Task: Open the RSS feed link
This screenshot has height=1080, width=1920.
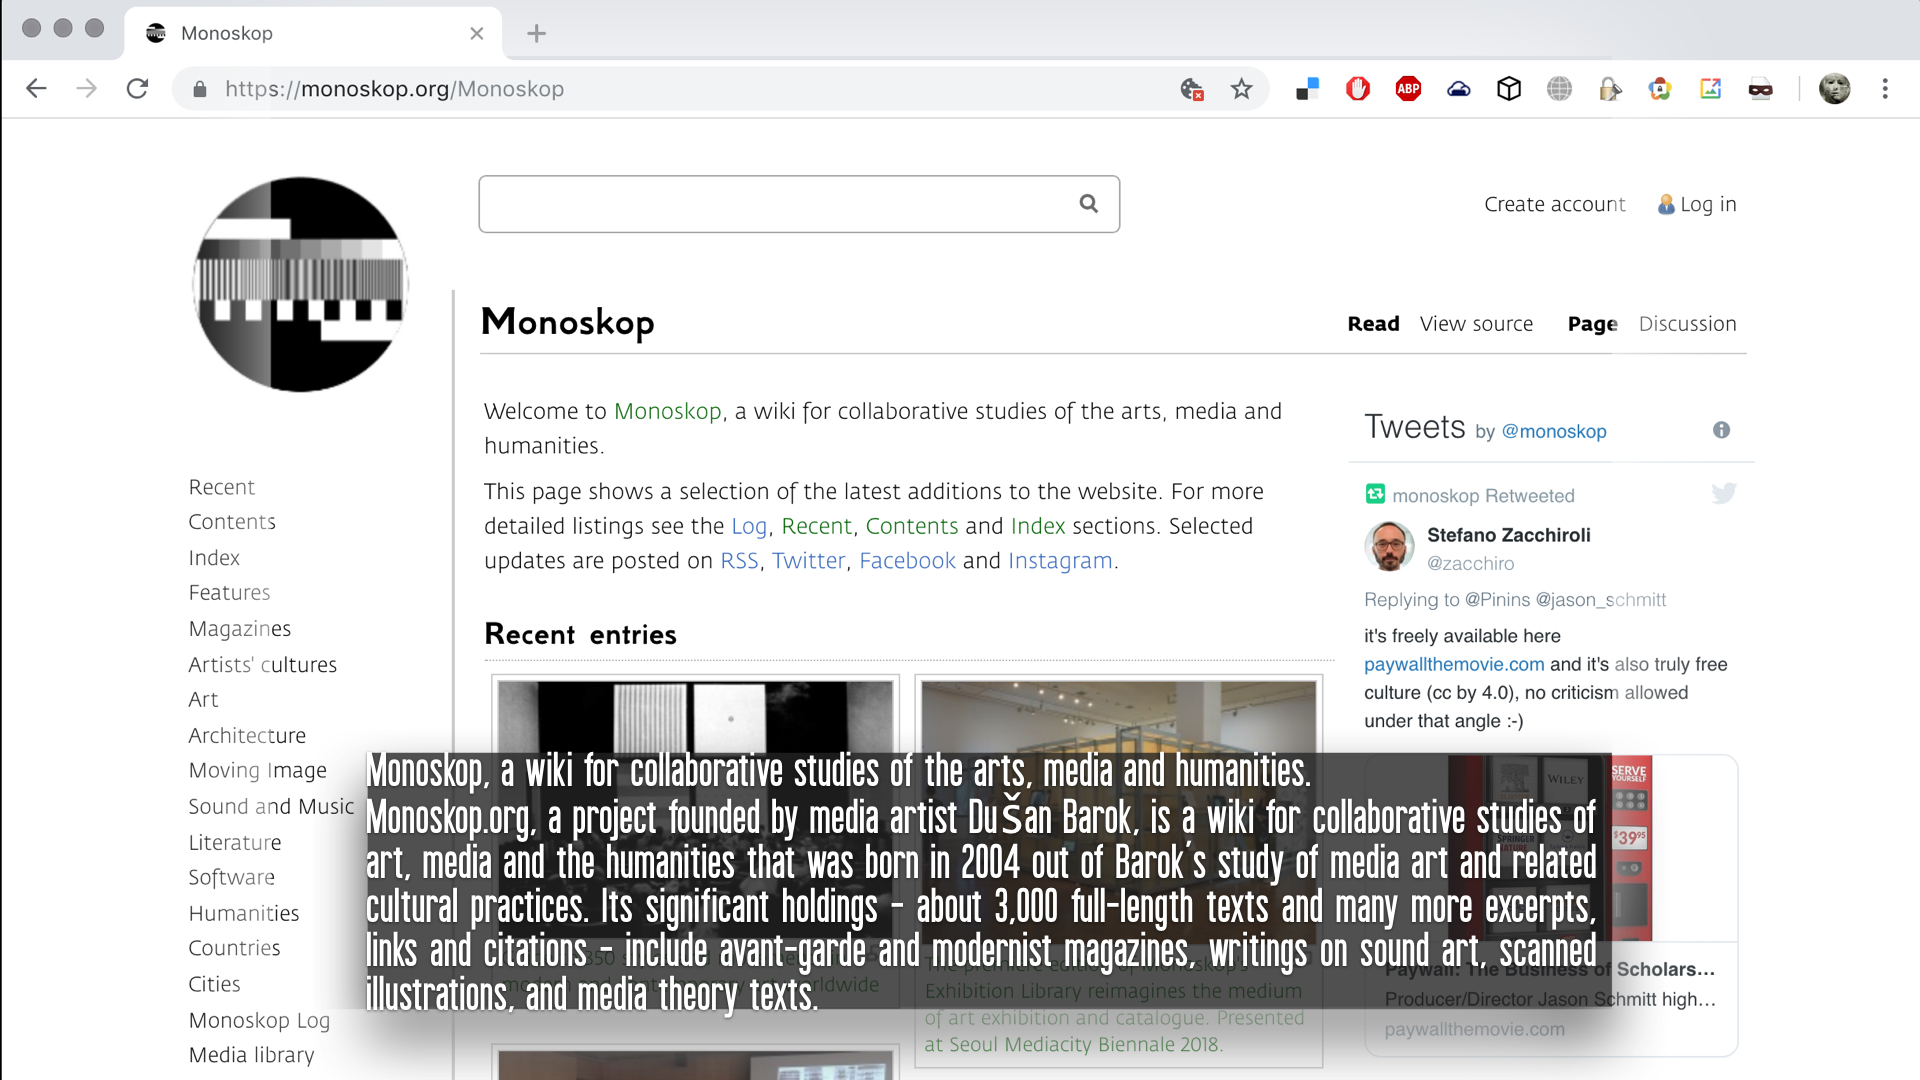Action: click(739, 561)
